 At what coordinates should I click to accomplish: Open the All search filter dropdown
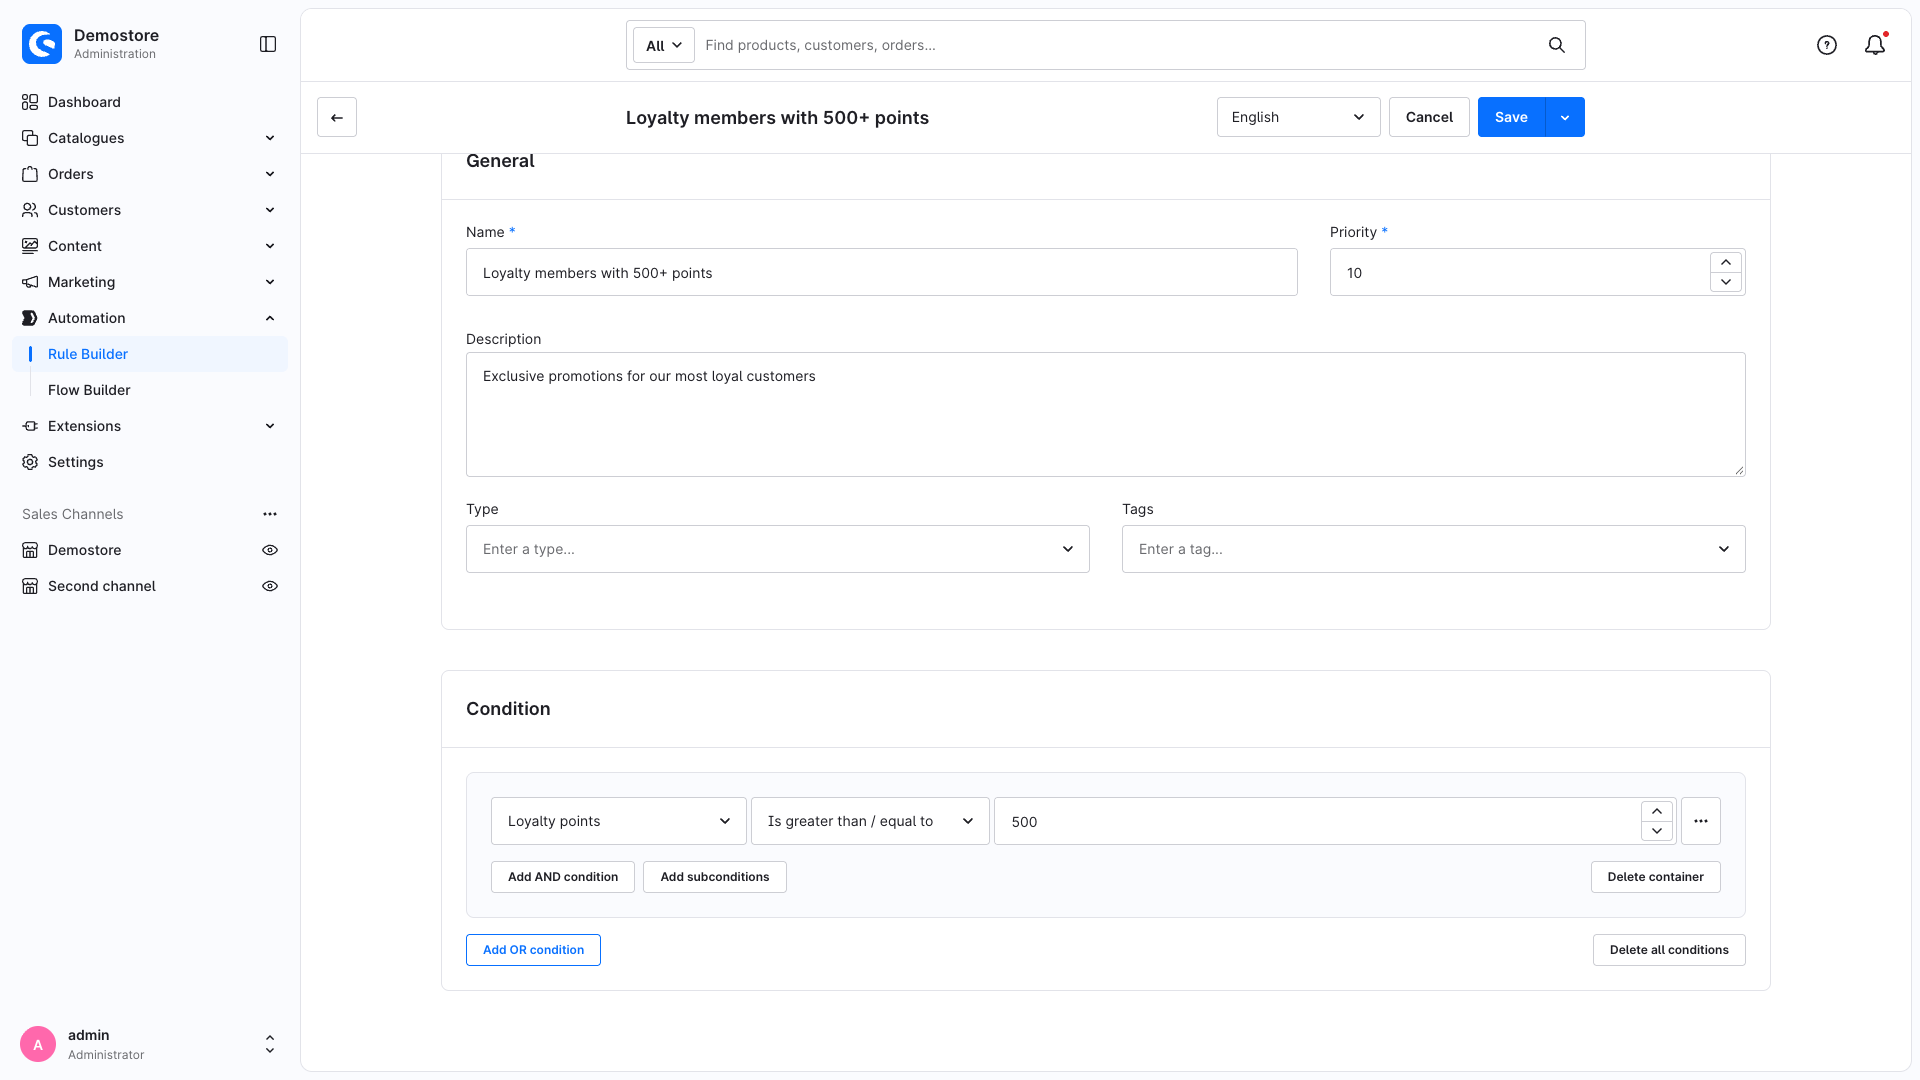coord(664,45)
